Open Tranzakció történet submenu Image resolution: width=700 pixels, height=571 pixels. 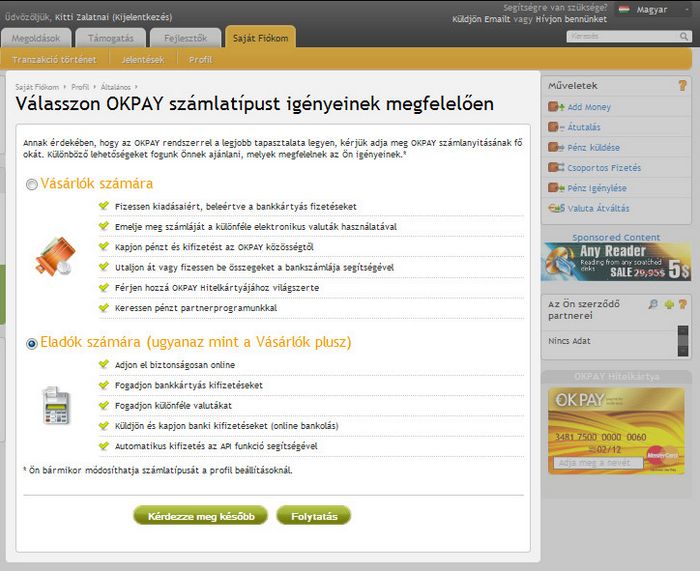pyautogui.click(x=54, y=59)
